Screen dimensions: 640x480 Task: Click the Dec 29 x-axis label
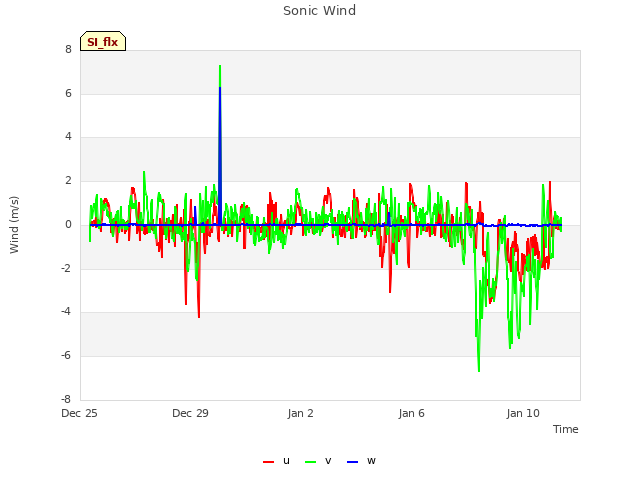190,413
